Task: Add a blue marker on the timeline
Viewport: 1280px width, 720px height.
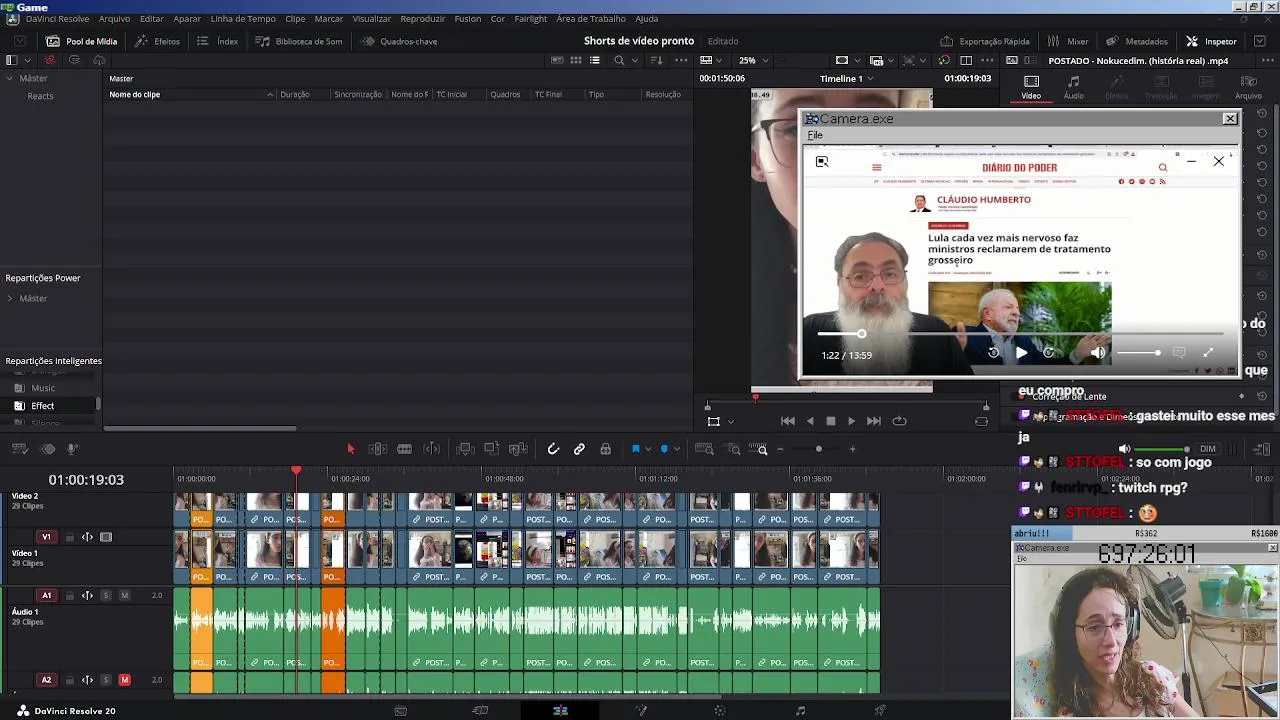Action: point(664,450)
